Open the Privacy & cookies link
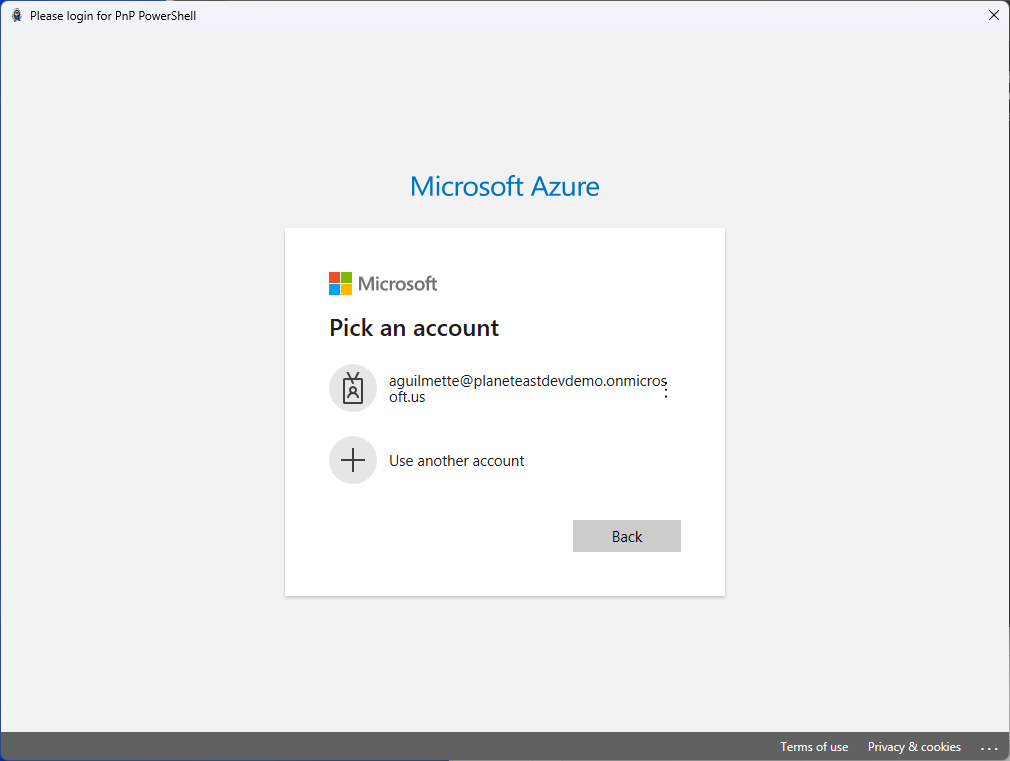This screenshot has height=761, width=1010. pos(913,747)
